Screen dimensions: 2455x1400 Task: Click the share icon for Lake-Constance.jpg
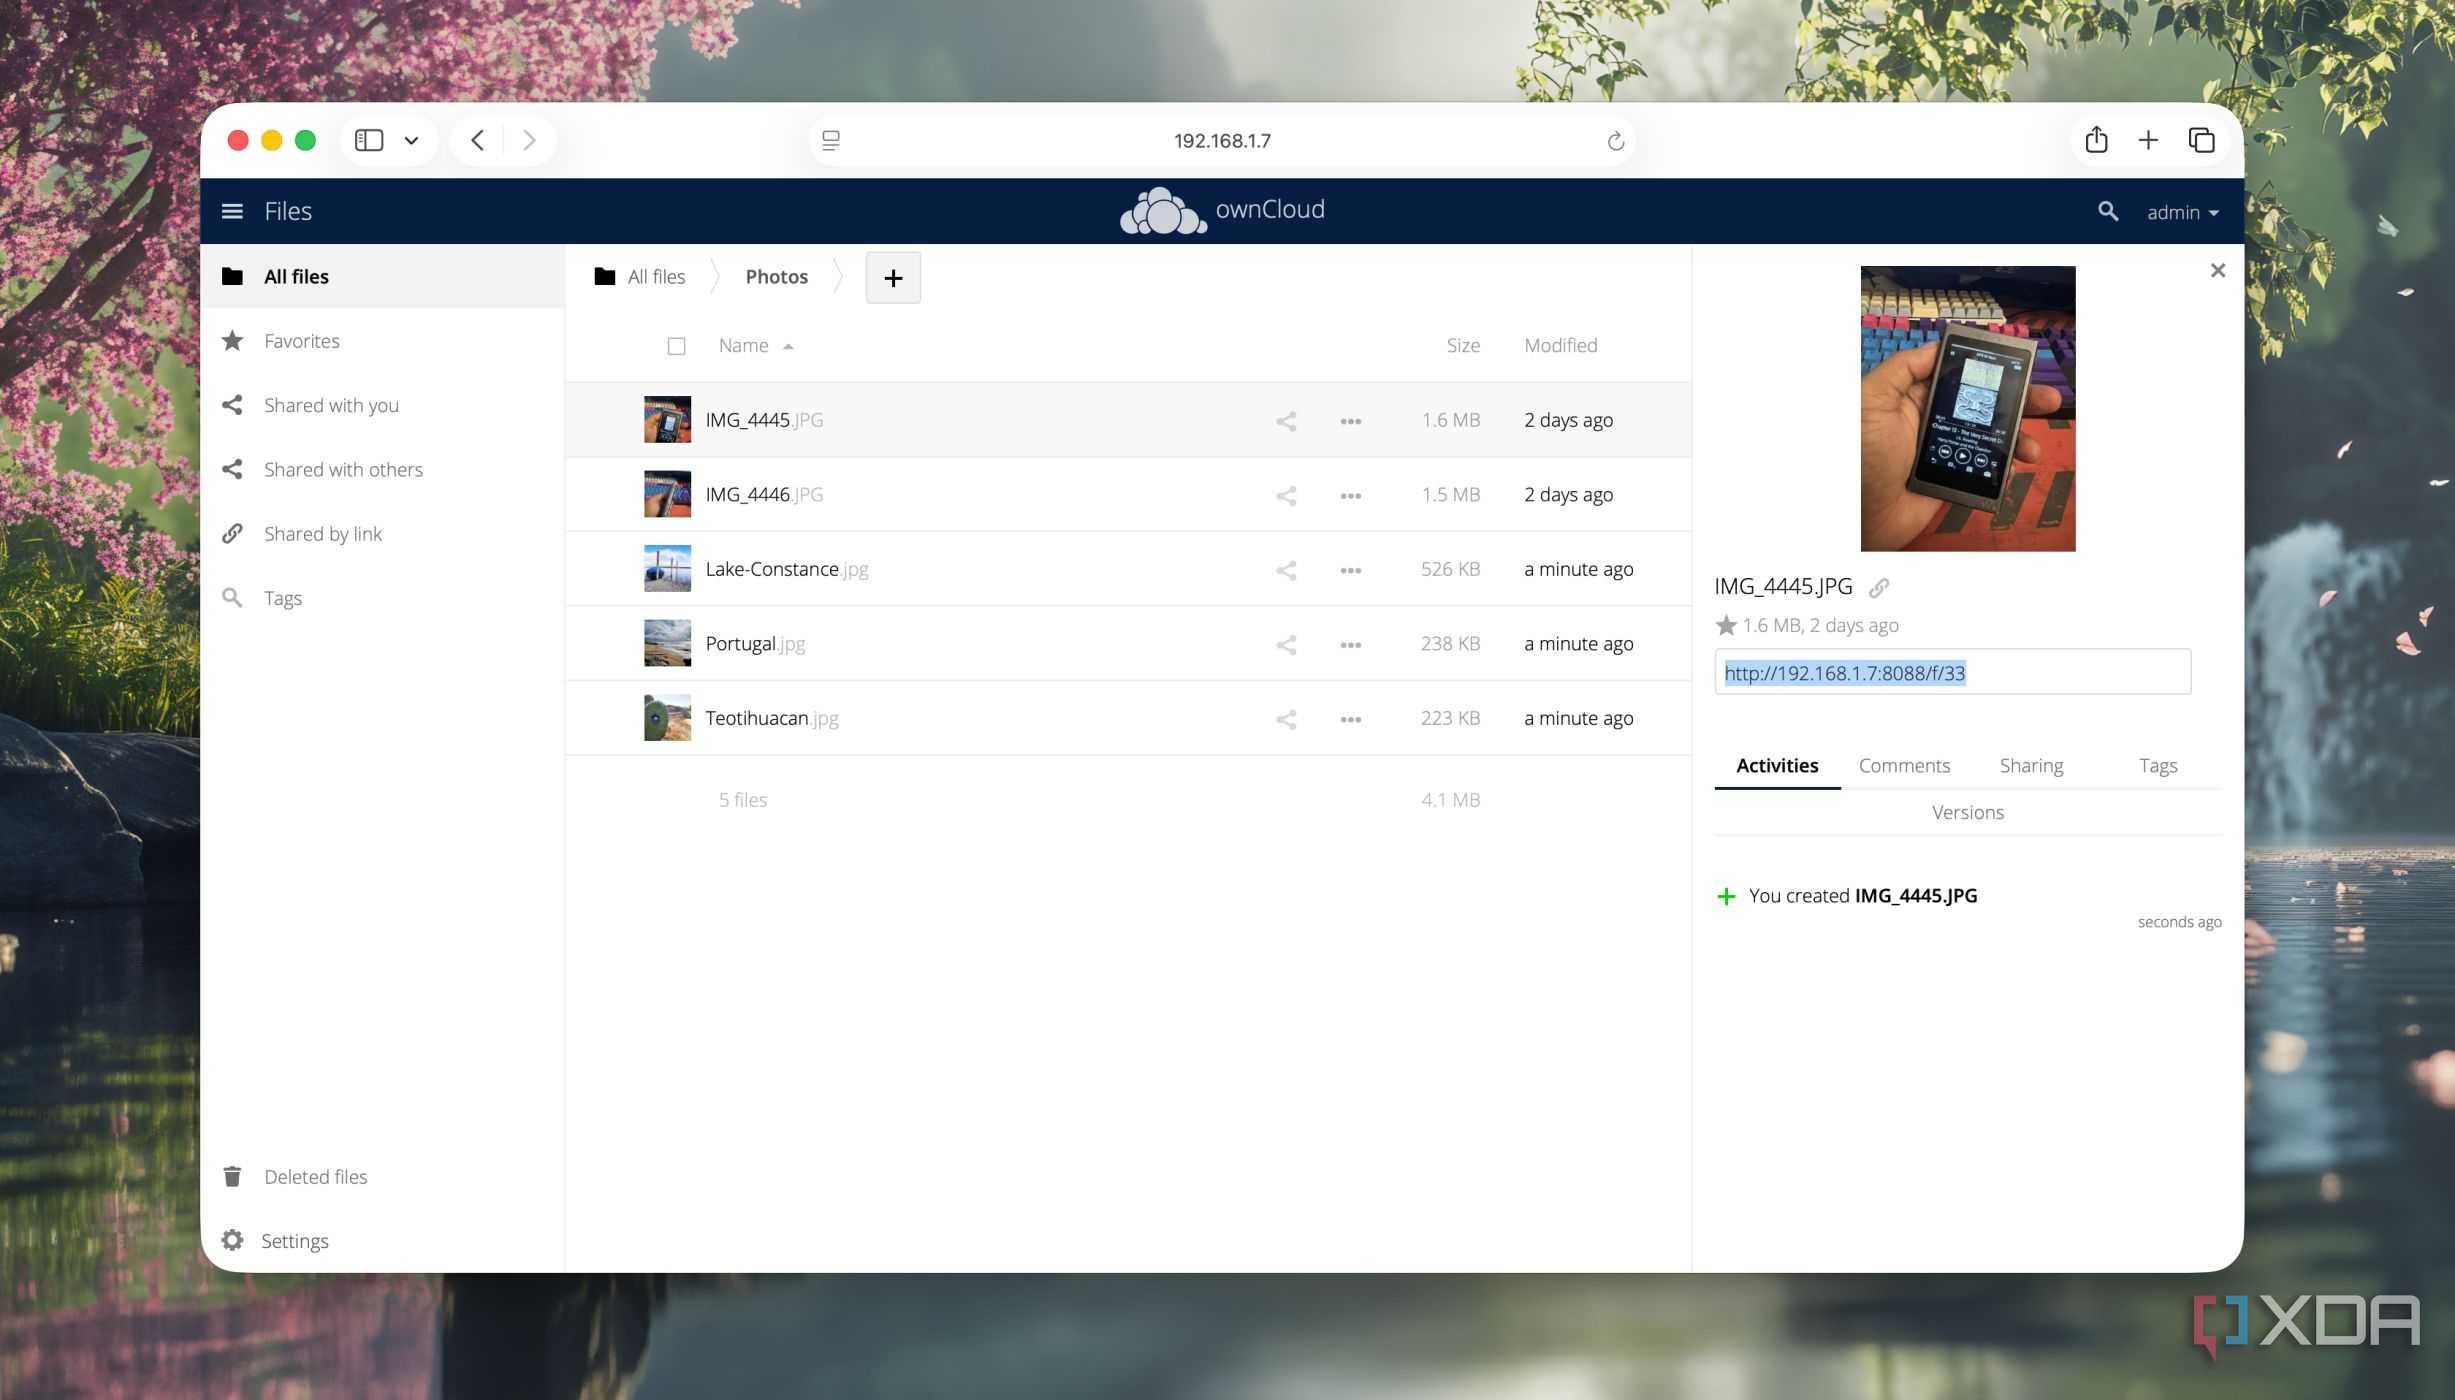(x=1286, y=570)
